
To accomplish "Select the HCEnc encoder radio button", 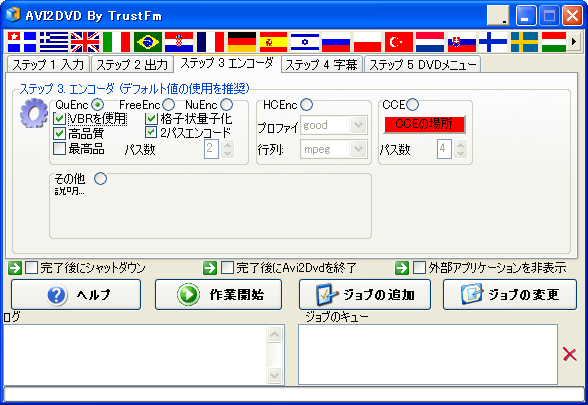I will (306, 104).
